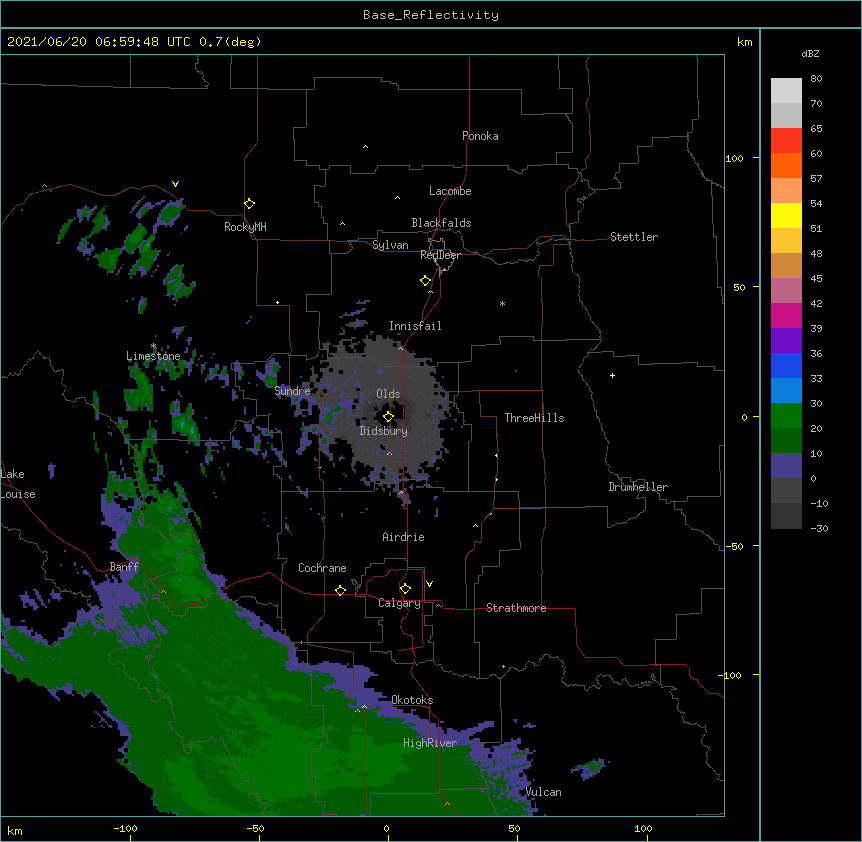This screenshot has width=862, height=842.
Task: Click the yellow 54 dBZ legend swatch
Action: [786, 215]
